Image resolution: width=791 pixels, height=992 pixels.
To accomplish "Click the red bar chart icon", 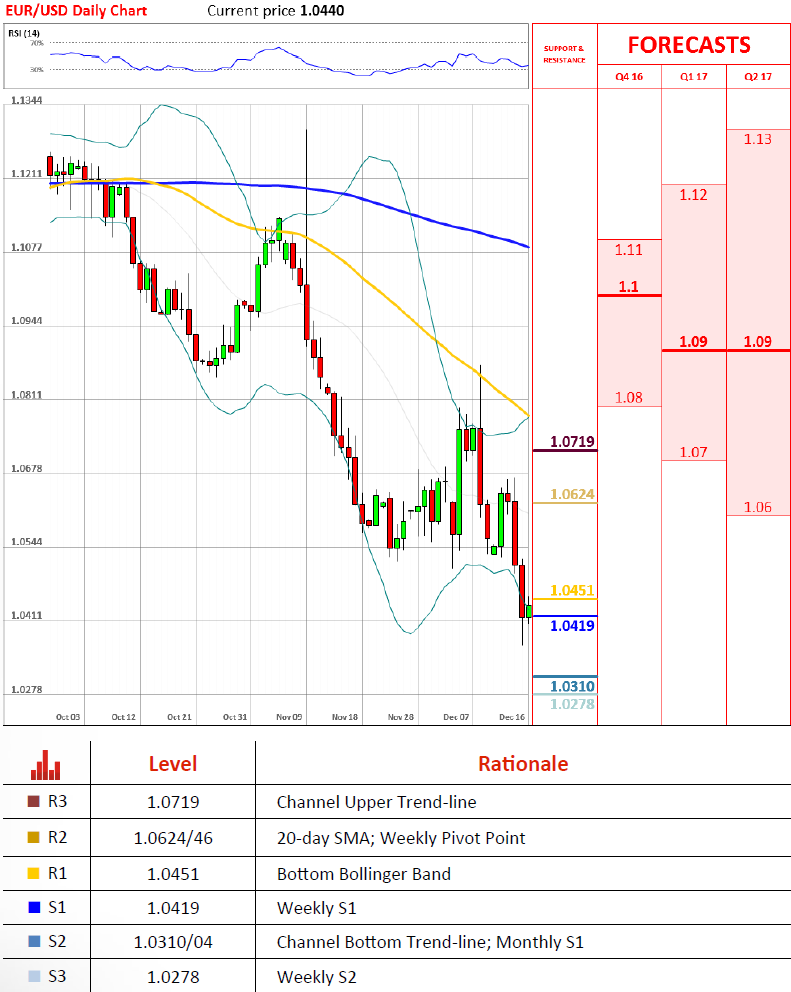I will [46, 765].
